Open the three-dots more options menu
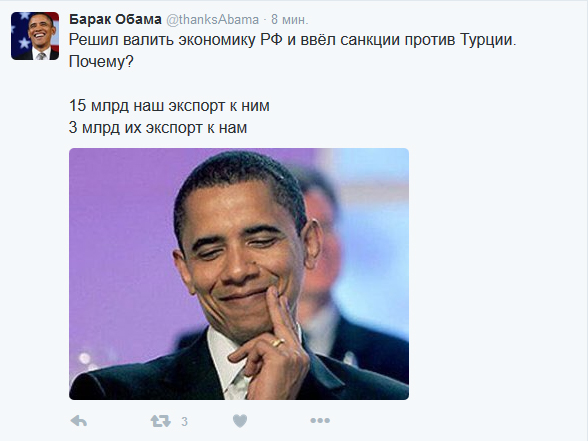This screenshot has height=441, width=588. 320,421
